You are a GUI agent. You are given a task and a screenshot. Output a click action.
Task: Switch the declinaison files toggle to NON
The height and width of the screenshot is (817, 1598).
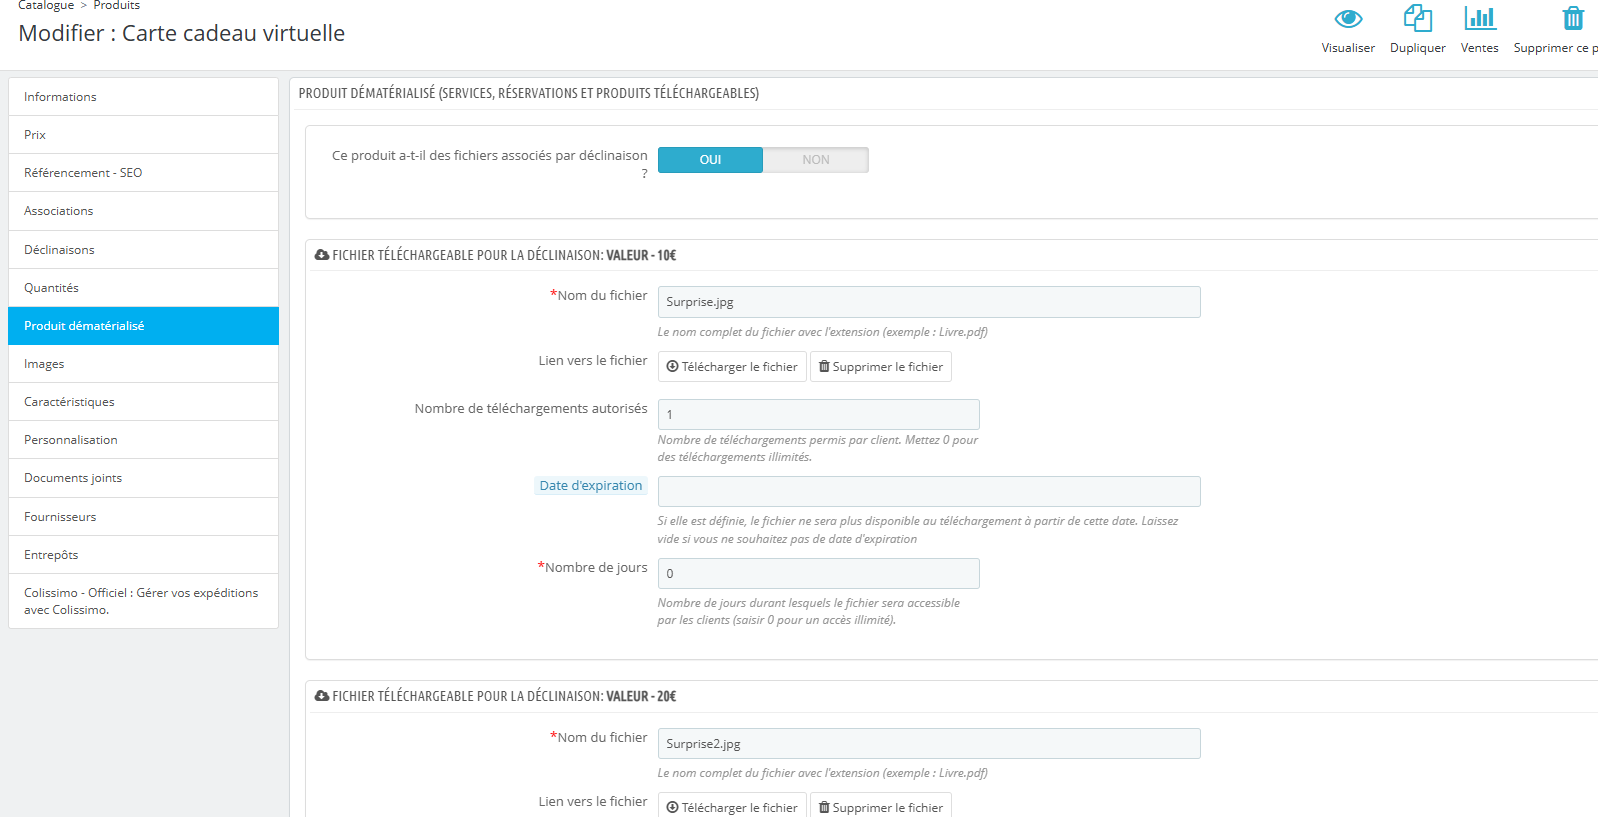click(815, 160)
